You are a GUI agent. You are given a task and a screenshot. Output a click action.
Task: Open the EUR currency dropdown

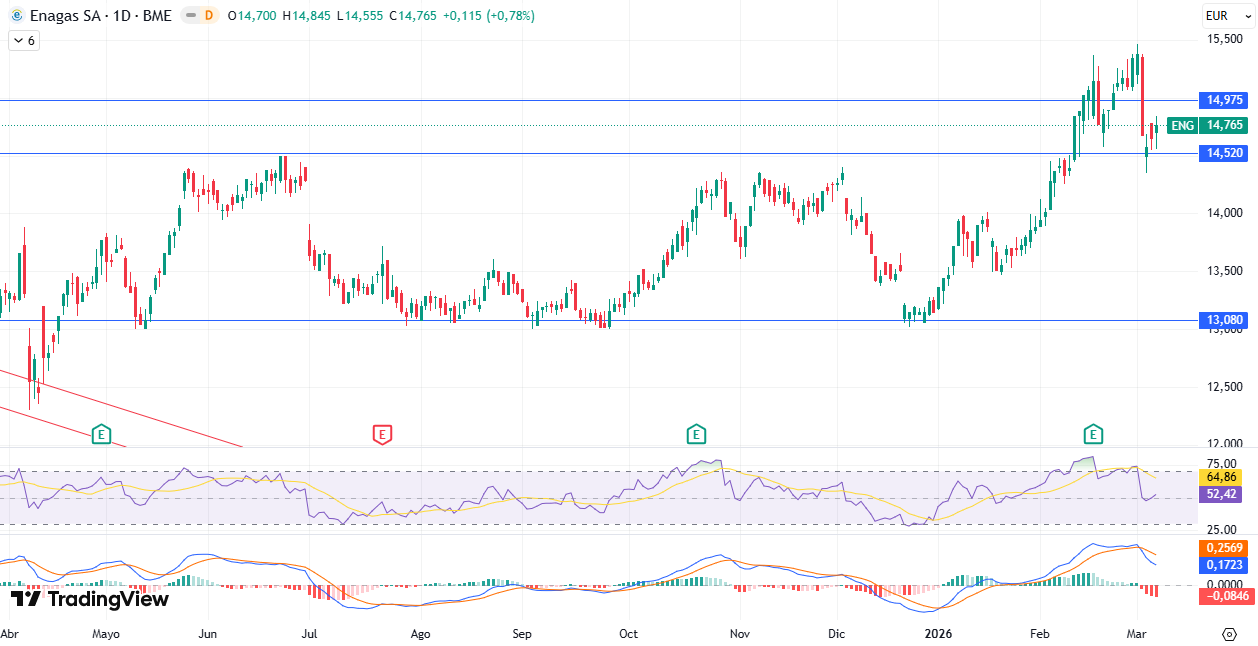1217,16
